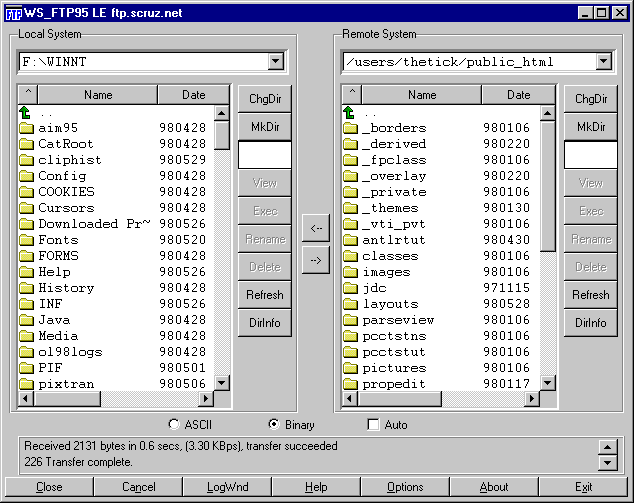Select the cliphist folder icon
Image resolution: width=634 pixels, height=503 pixels.
pyautogui.click(x=26, y=160)
